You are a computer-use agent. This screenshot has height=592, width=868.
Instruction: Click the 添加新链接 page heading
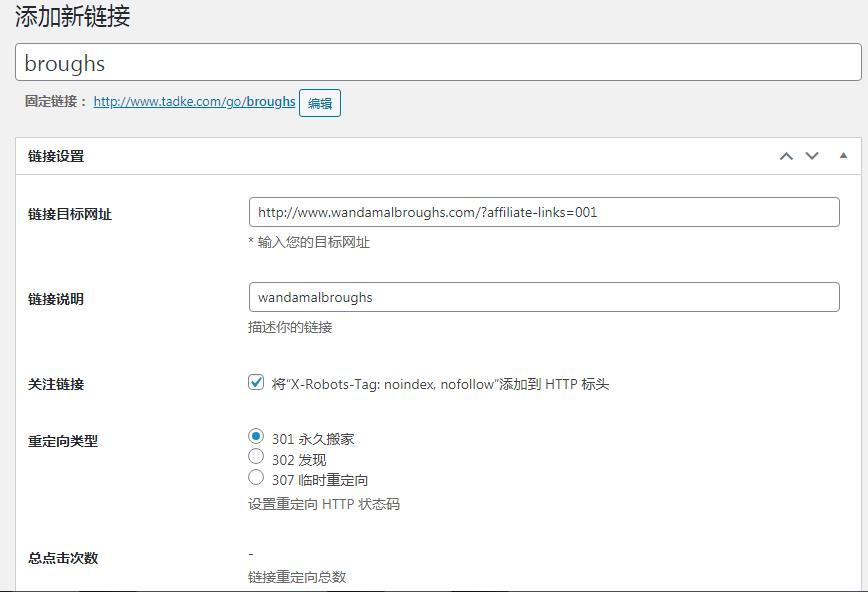pos(72,17)
